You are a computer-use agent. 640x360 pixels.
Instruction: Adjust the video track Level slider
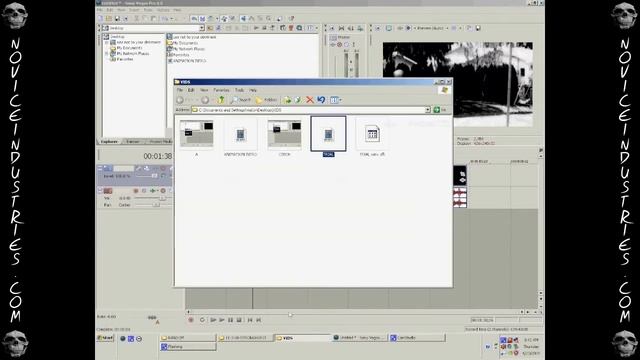[154, 176]
